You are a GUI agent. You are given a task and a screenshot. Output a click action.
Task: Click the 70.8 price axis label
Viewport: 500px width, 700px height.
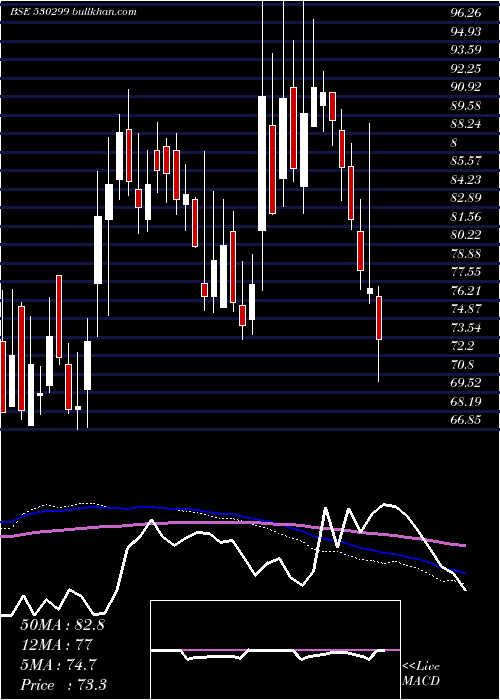(x=462, y=365)
